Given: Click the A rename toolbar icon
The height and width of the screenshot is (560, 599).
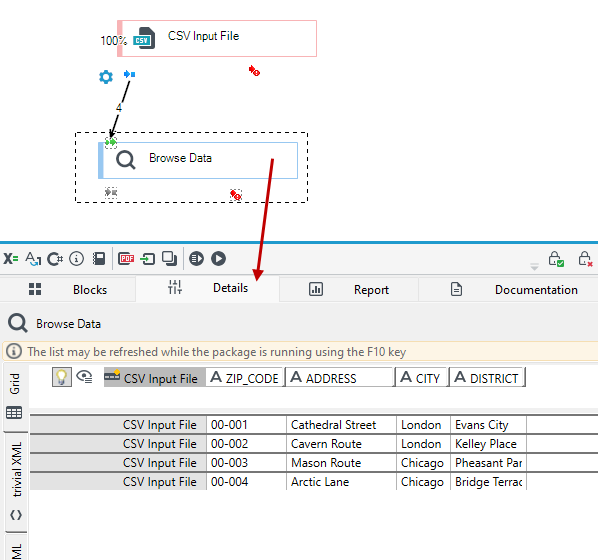Looking at the screenshot, I should (33, 259).
